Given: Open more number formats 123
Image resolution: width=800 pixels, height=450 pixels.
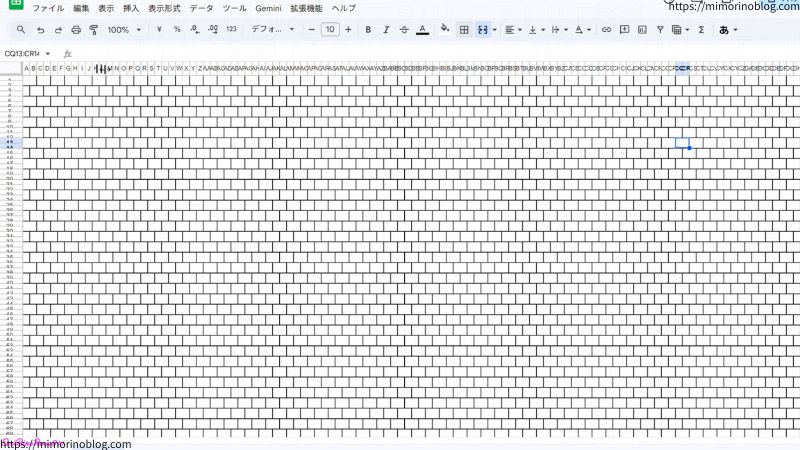Looking at the screenshot, I should coord(231,30).
